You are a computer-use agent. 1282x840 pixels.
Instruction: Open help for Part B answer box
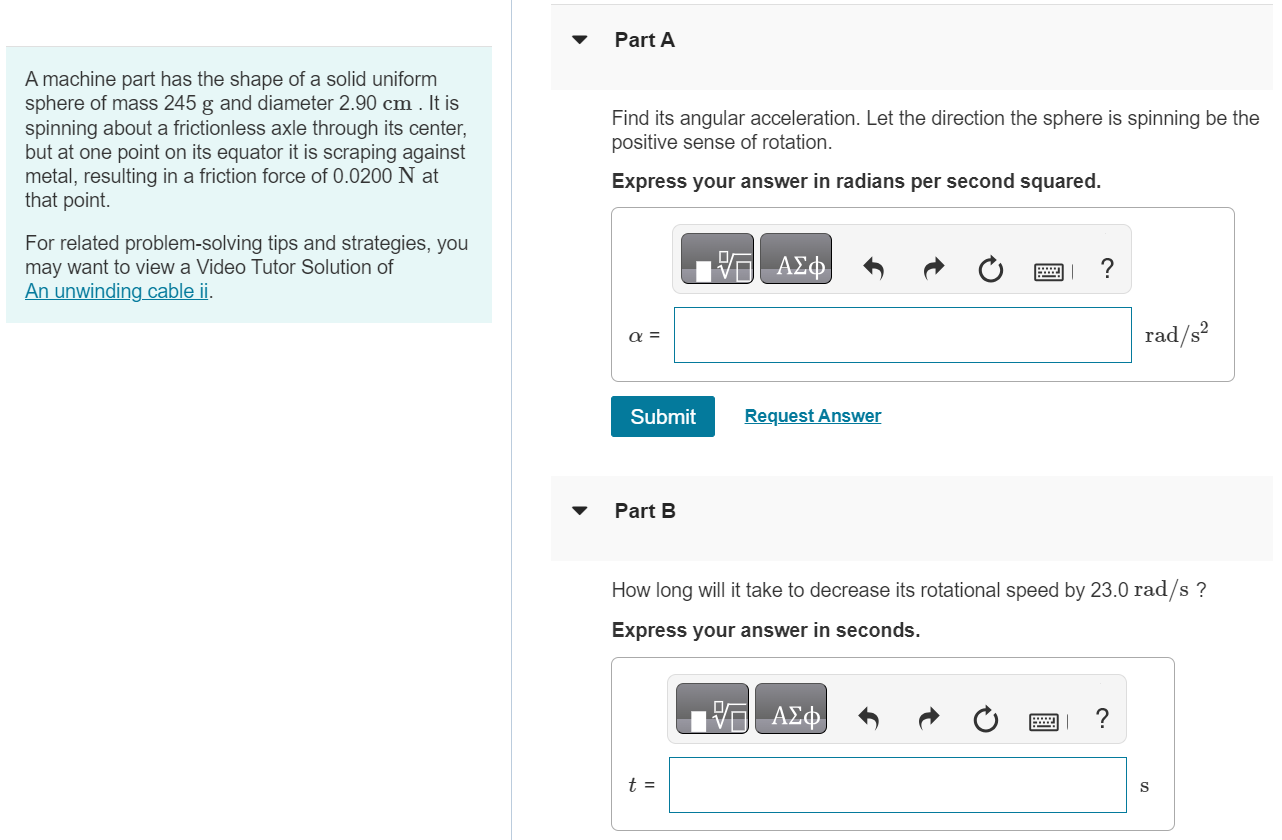point(1101,718)
